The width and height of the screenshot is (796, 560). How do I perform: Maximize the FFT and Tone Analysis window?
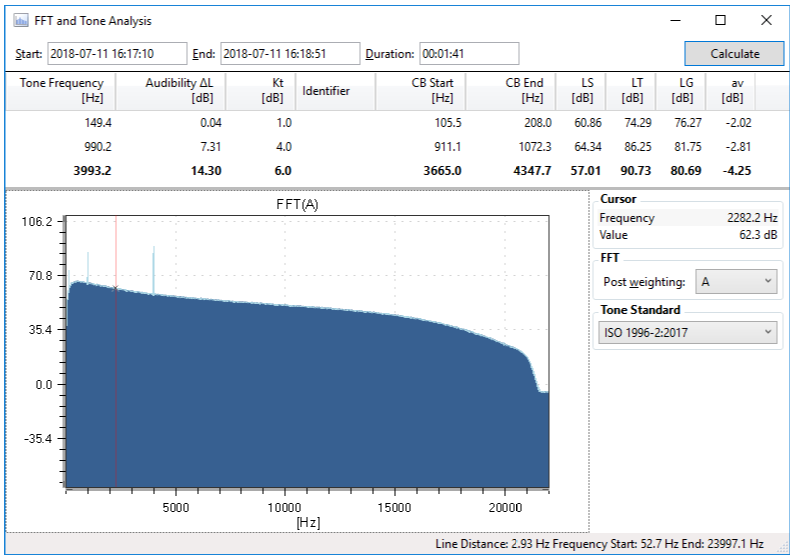pos(720,20)
